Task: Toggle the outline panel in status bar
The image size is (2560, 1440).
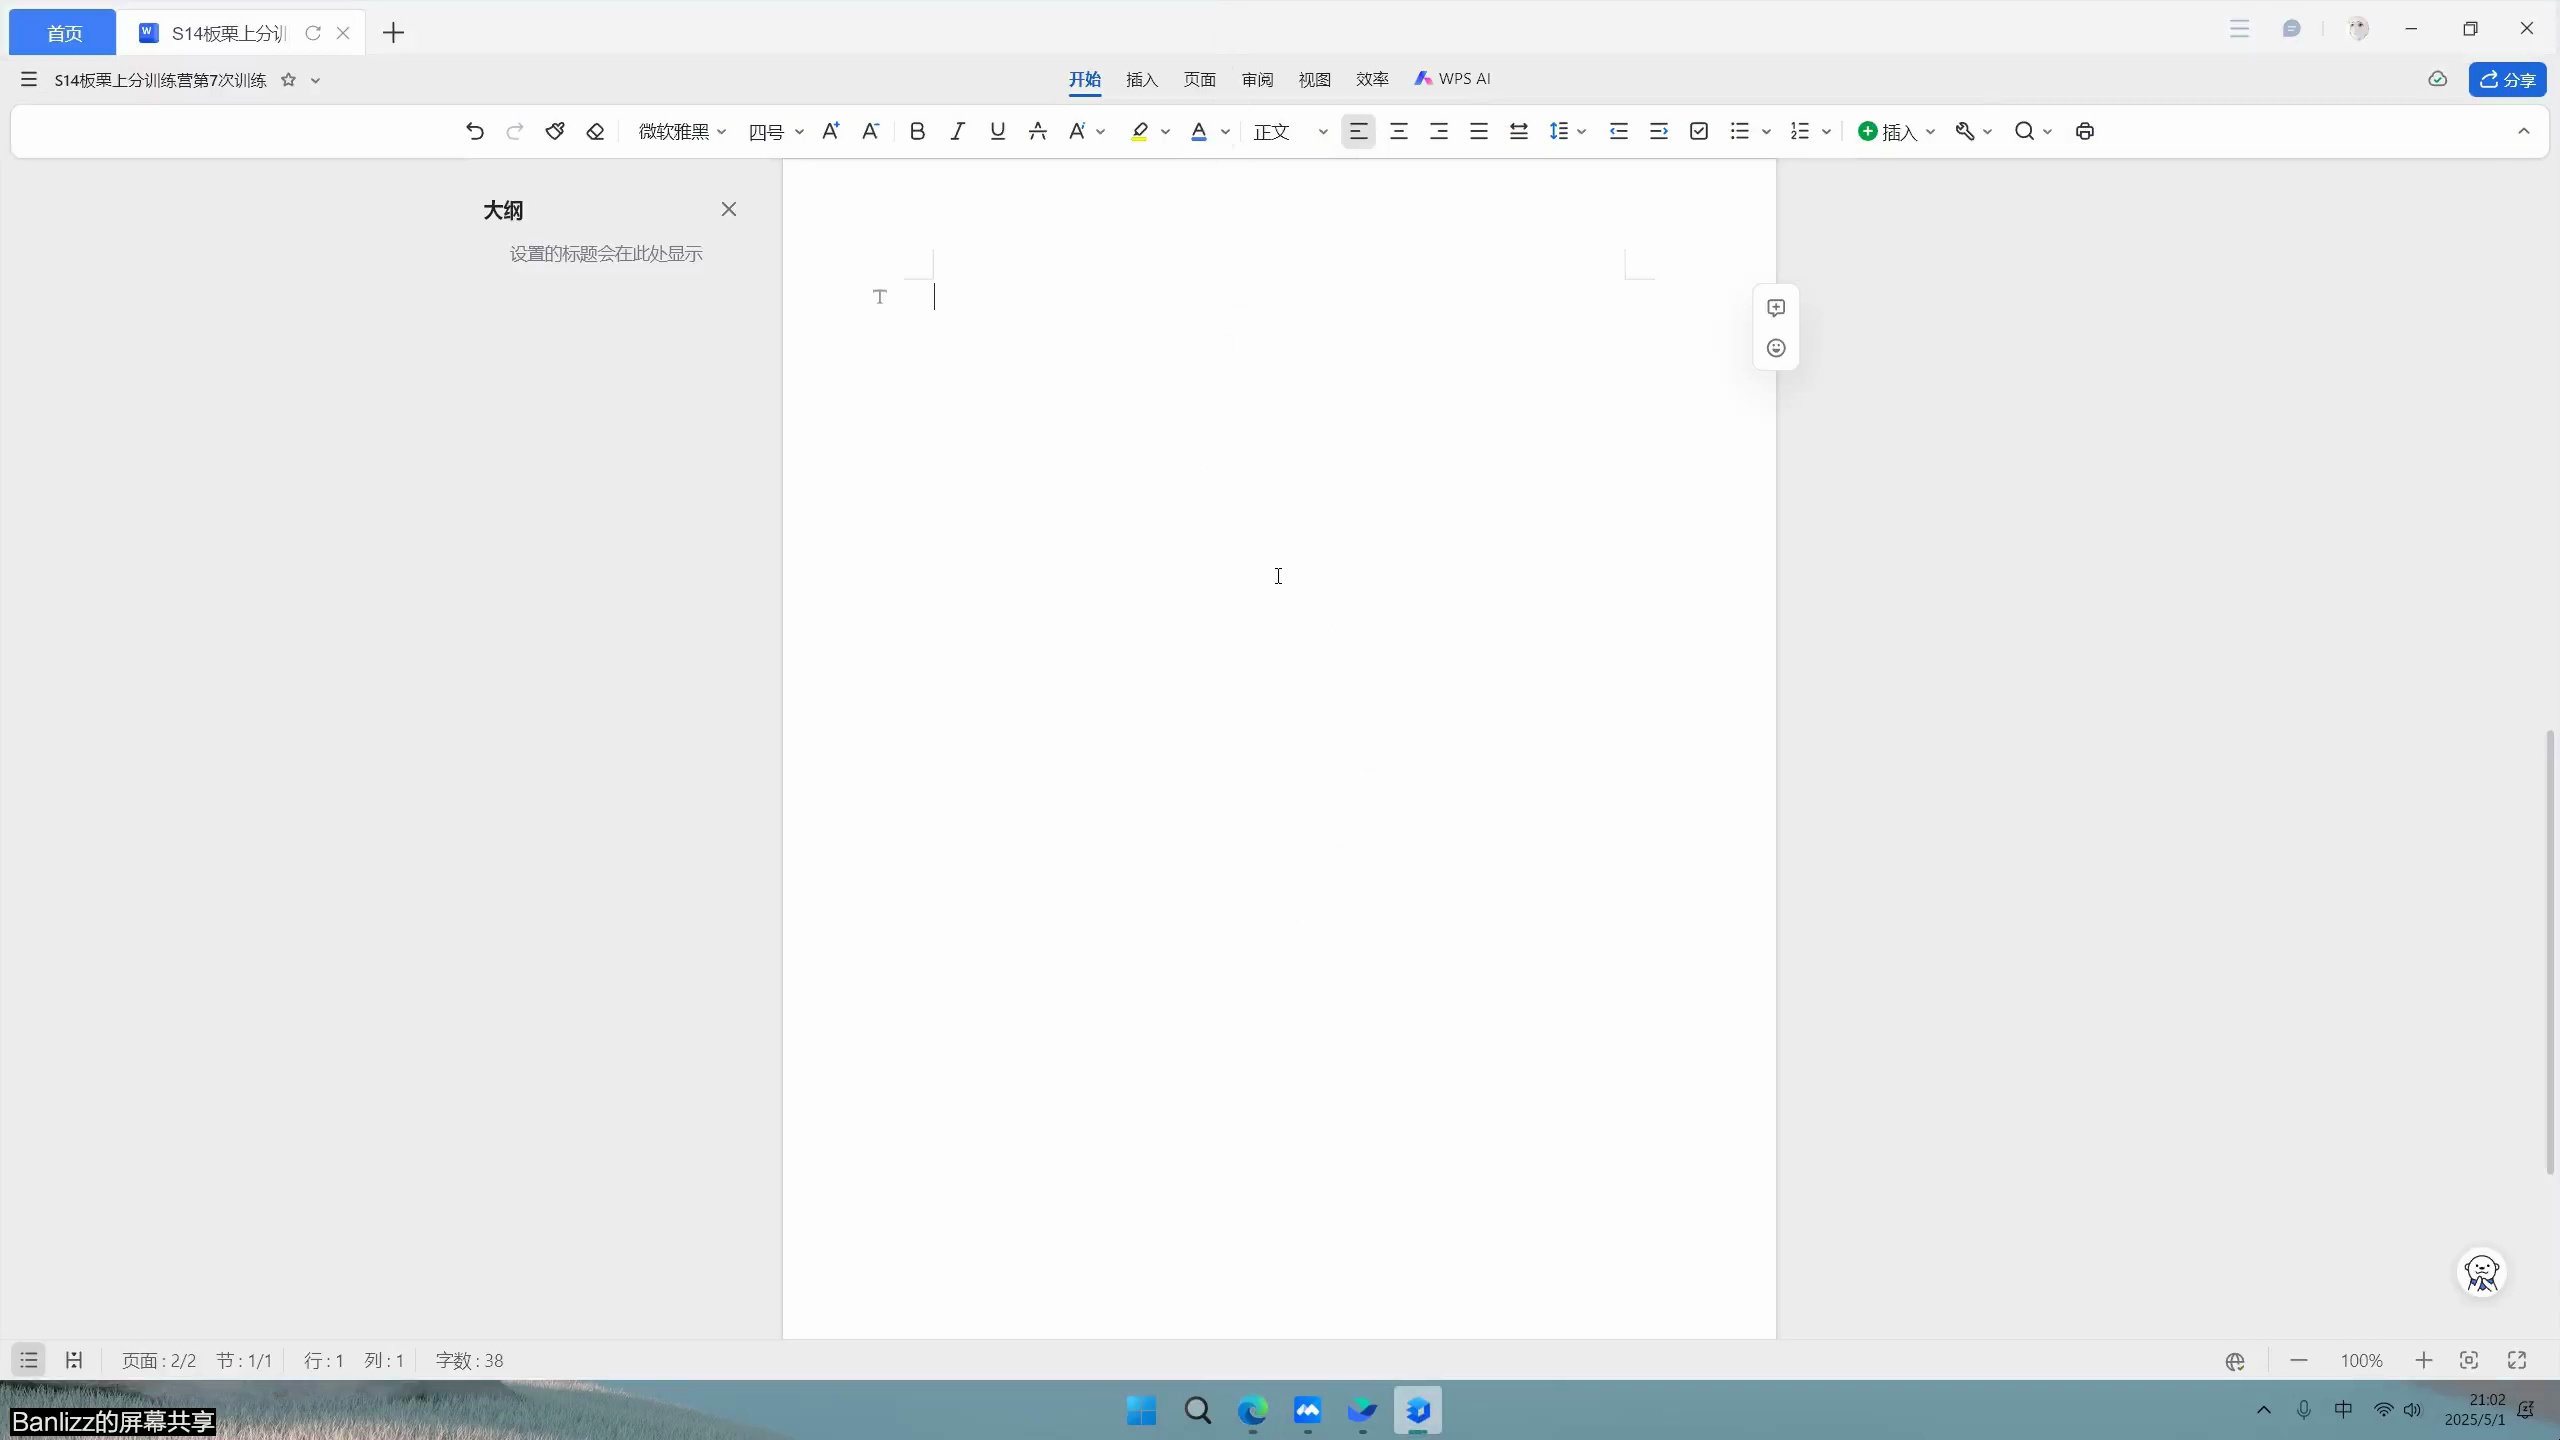Action: coord(28,1360)
